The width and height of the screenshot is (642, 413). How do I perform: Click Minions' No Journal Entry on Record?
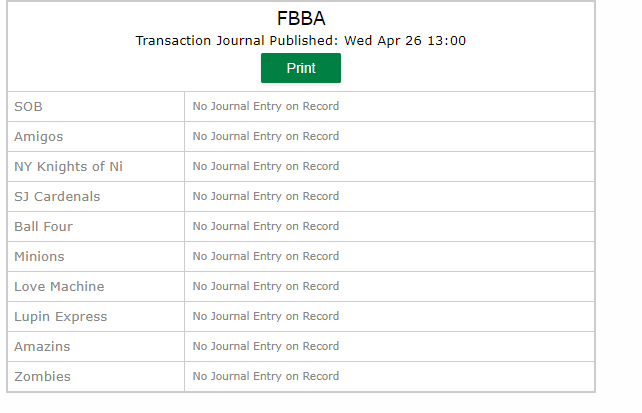[x=266, y=256]
